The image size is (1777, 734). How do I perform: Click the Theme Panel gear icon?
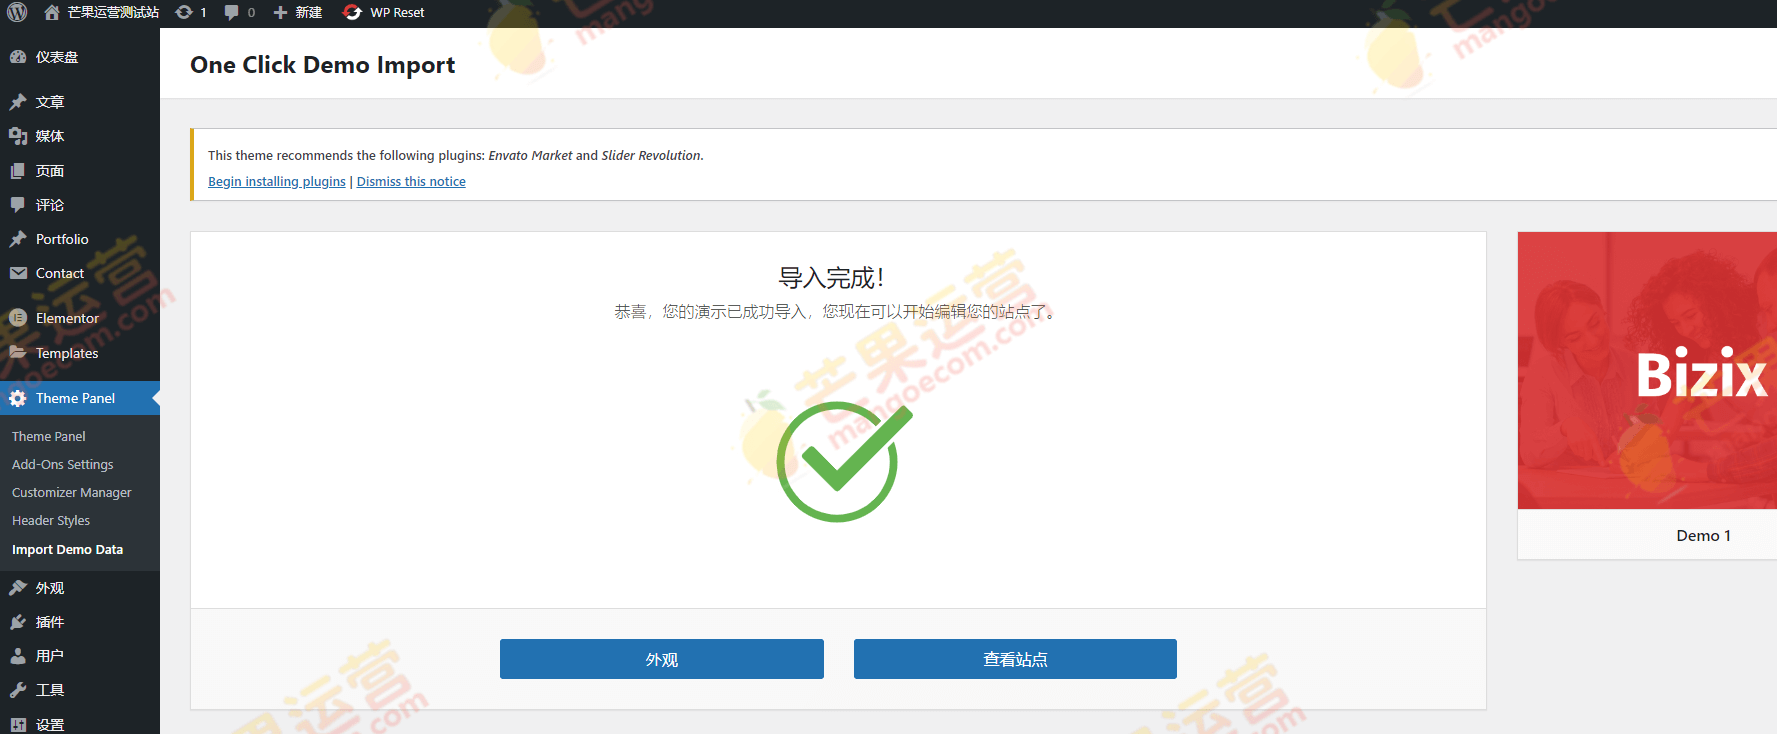click(18, 398)
